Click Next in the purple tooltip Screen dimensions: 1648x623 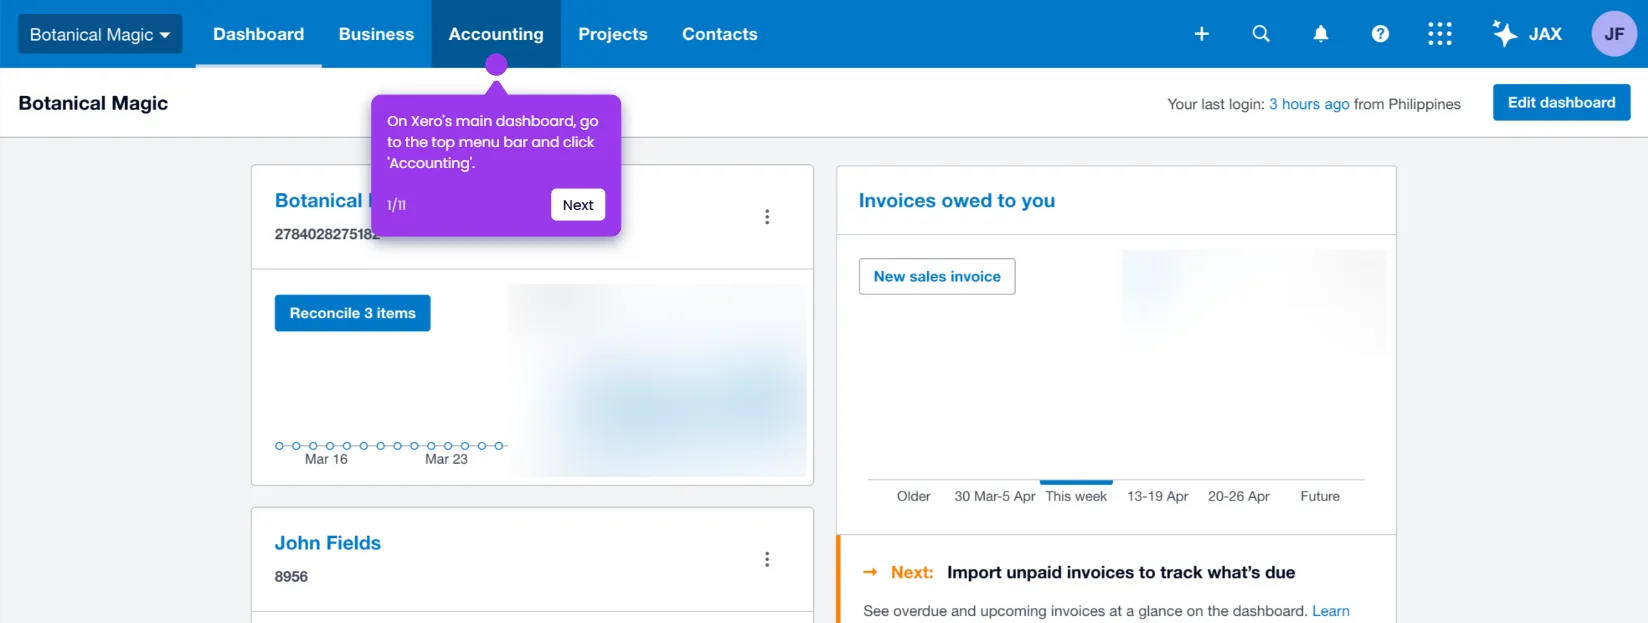pos(578,205)
